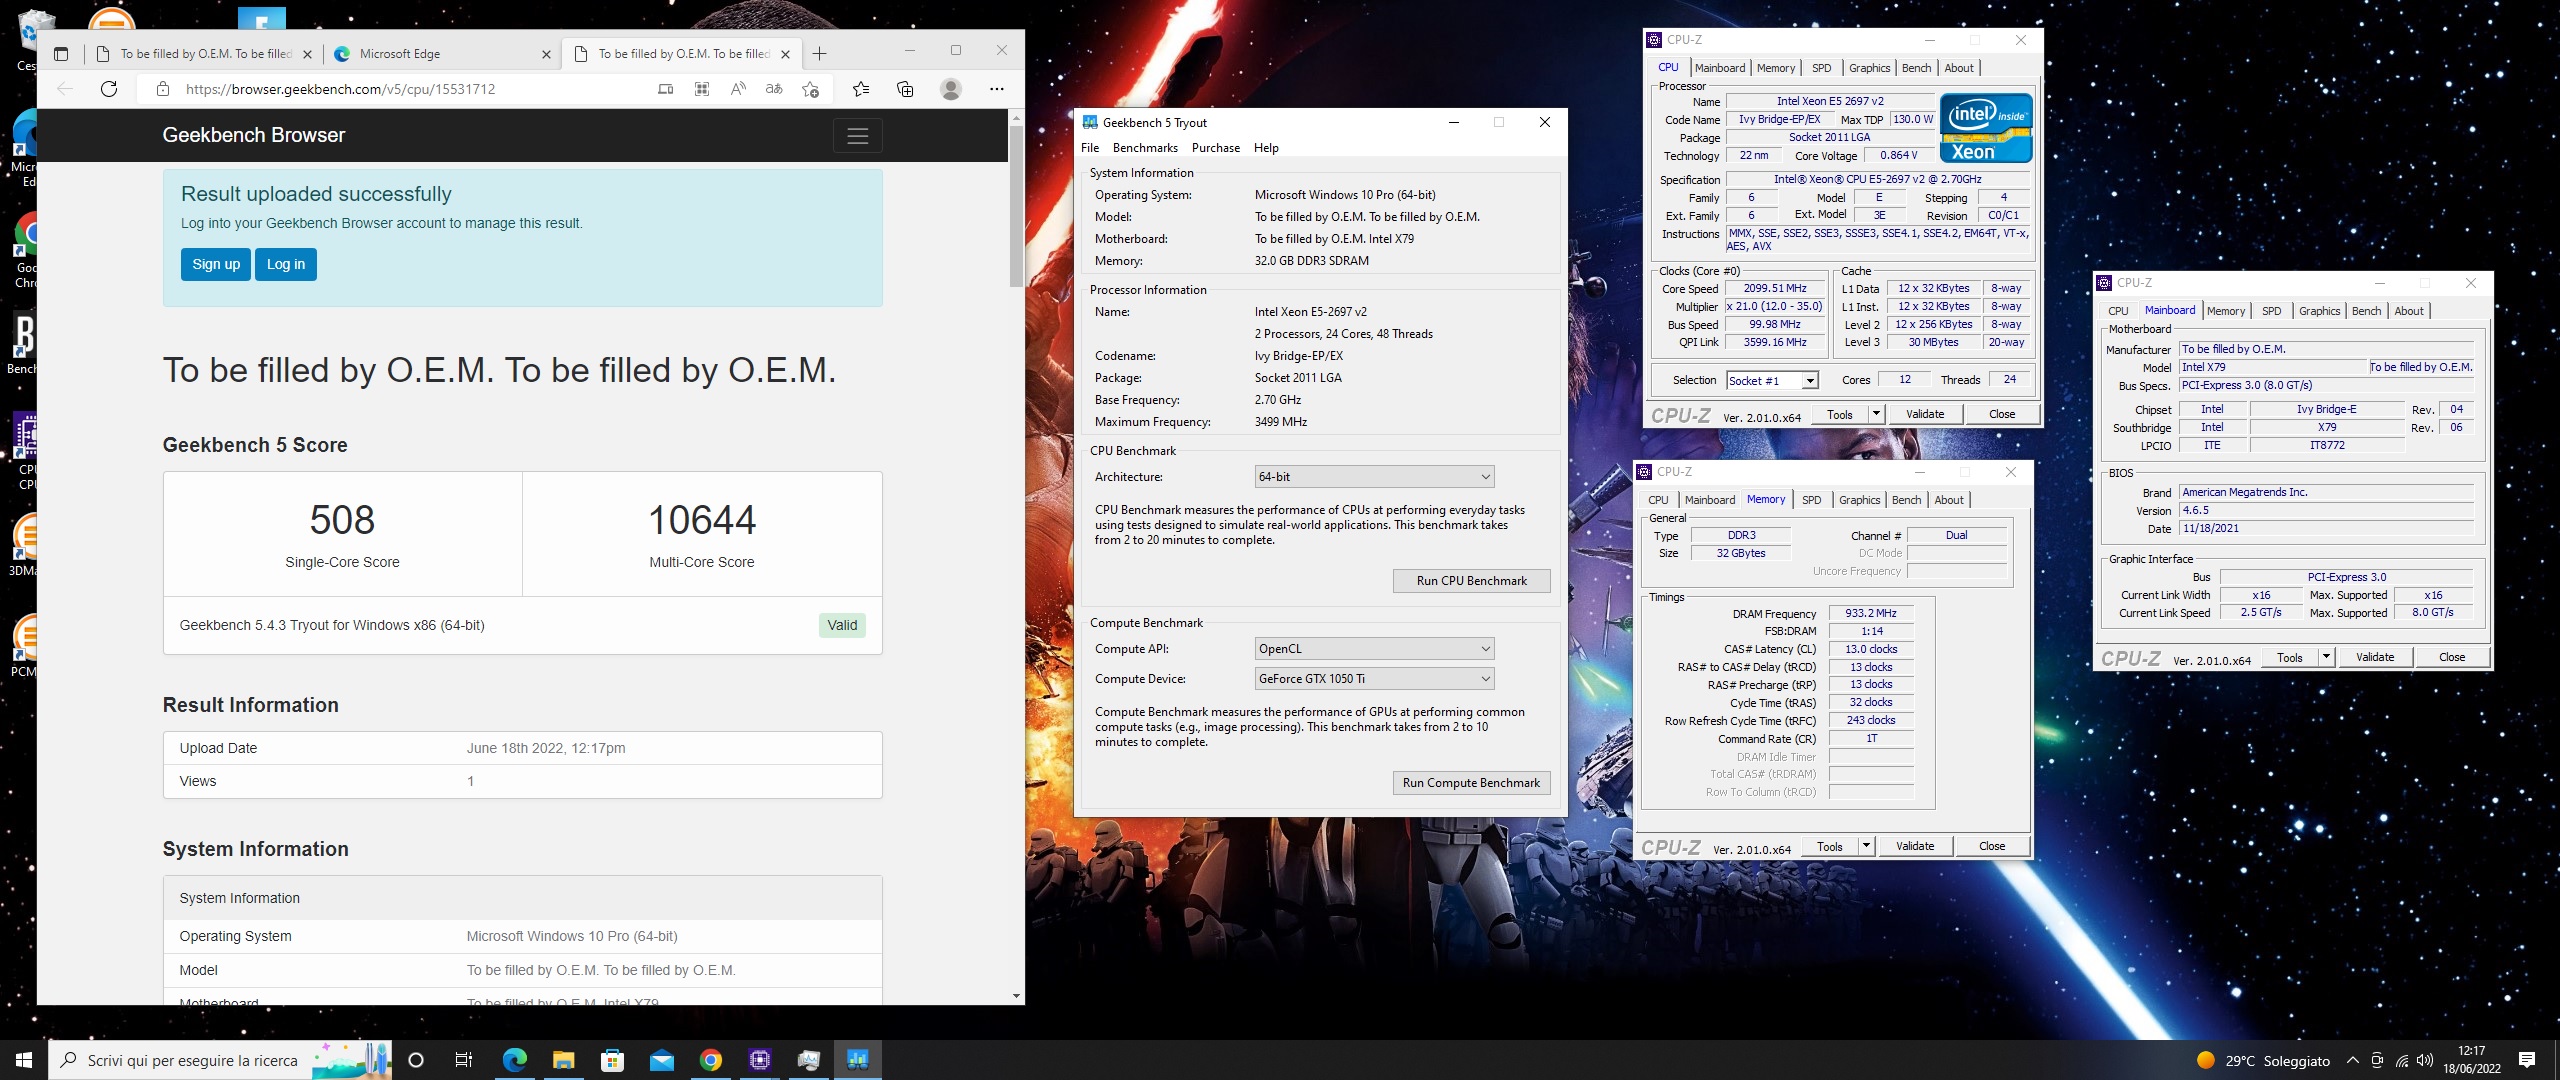Open File Explorer from taskbar
Image resolution: width=2560 pixels, height=1080 pixels.
(x=563, y=1060)
